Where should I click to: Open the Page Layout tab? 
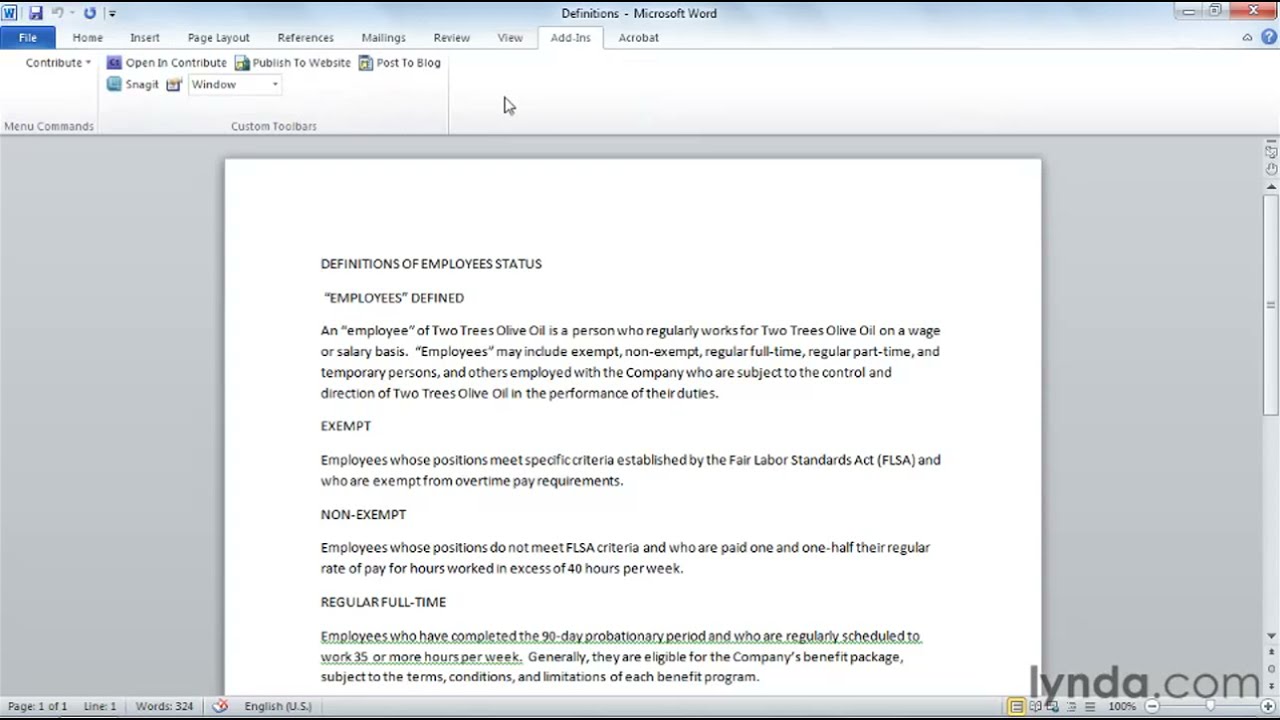click(x=218, y=38)
